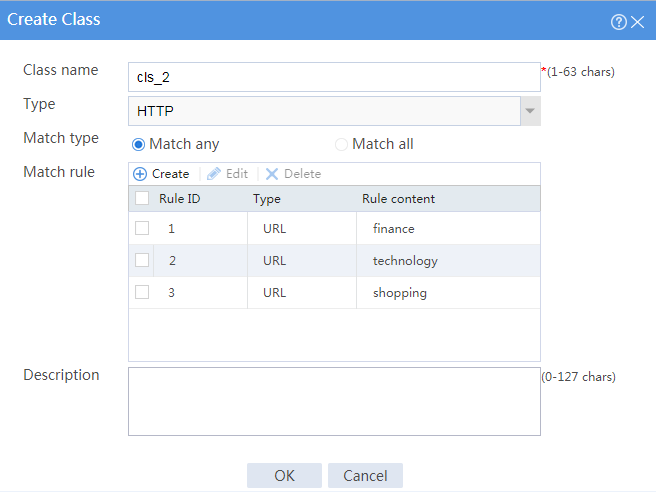Click the help question mark icon
Image resolution: width=656 pixels, height=492 pixels.
click(x=618, y=22)
